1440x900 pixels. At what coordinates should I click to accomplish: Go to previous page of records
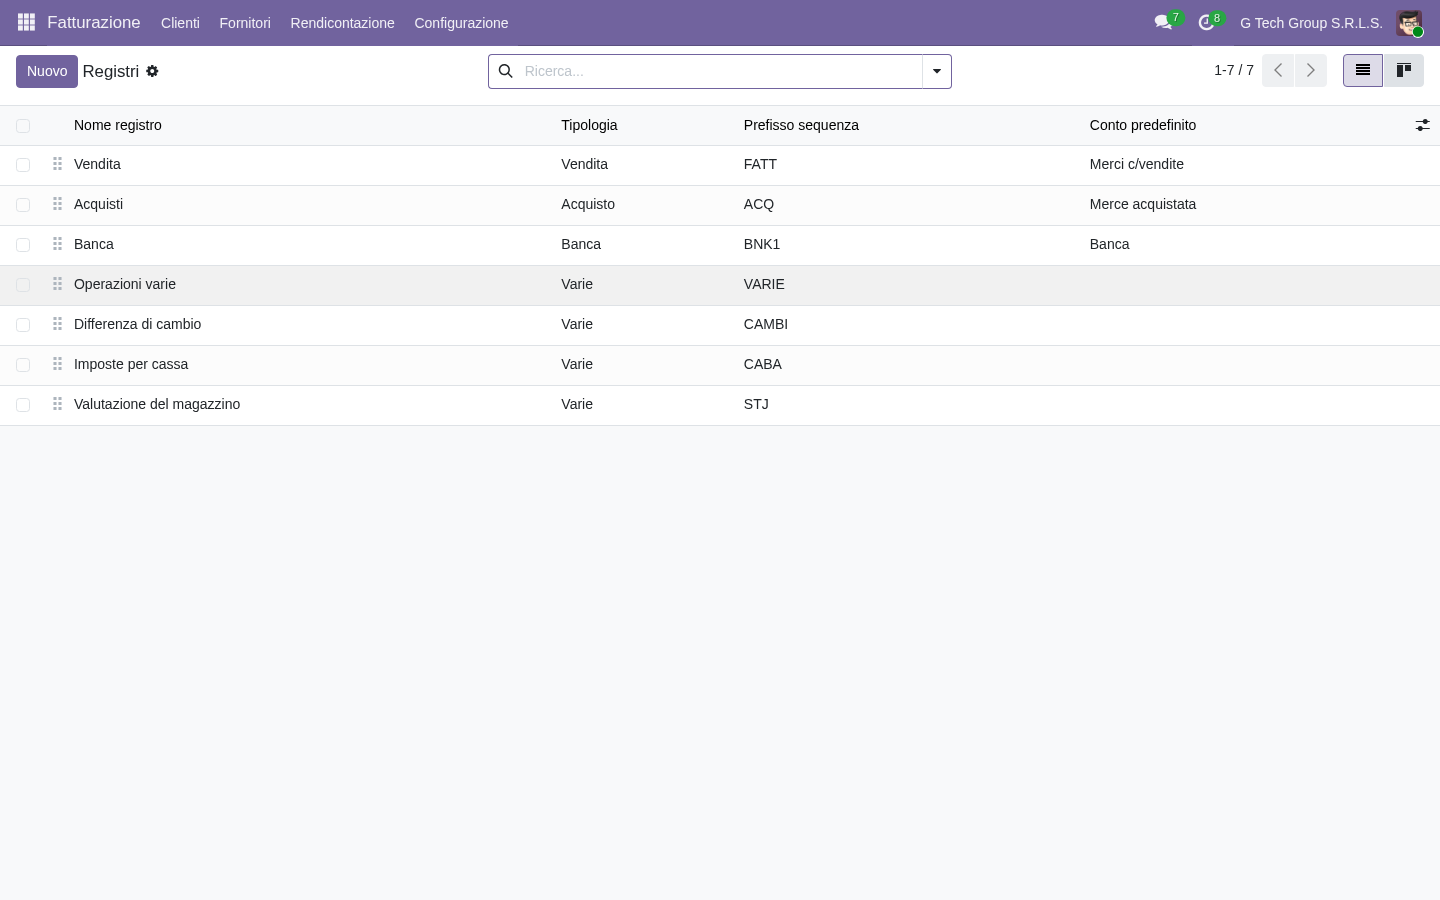point(1278,70)
